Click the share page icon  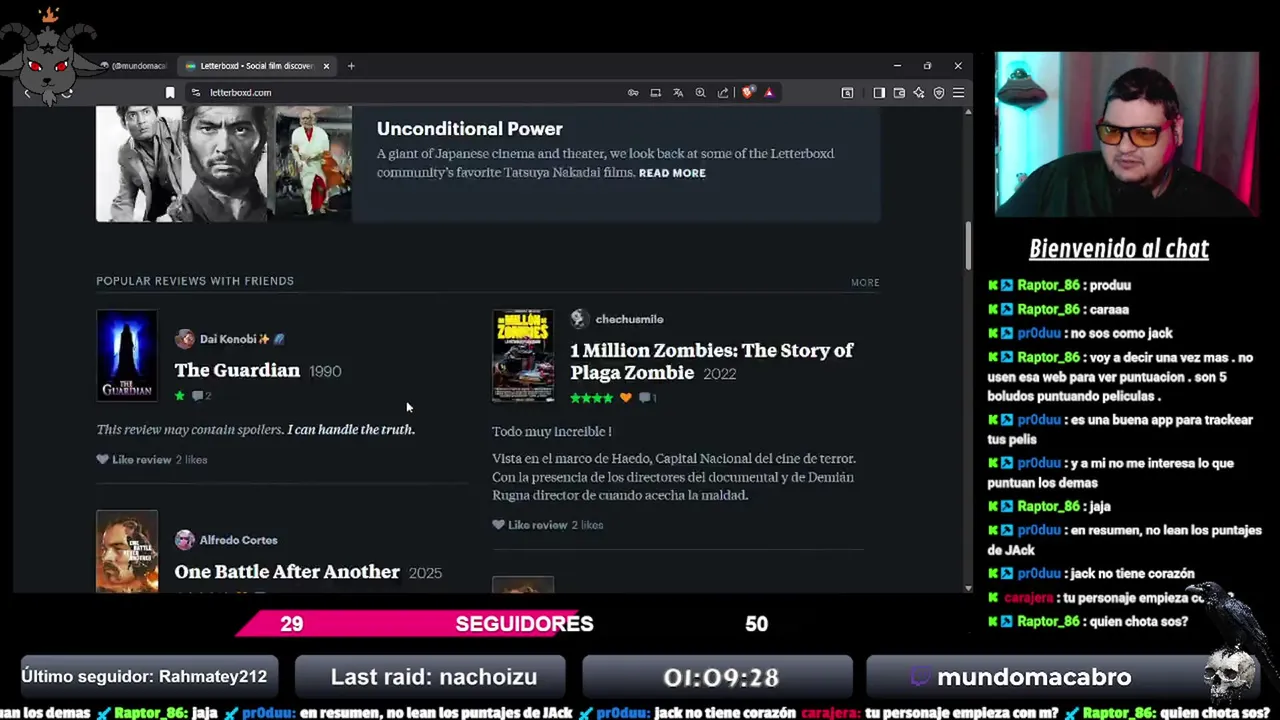[x=723, y=92]
